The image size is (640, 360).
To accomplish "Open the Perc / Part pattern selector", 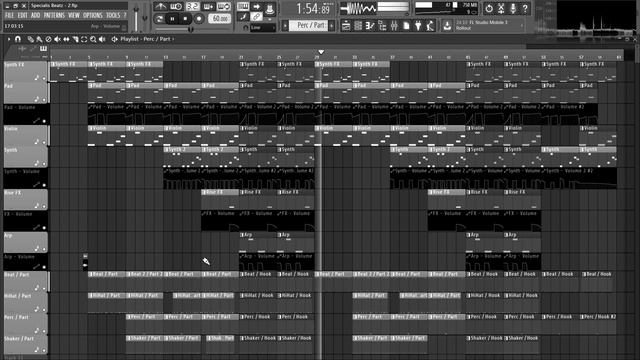I will pyautogui.click(x=309, y=25).
